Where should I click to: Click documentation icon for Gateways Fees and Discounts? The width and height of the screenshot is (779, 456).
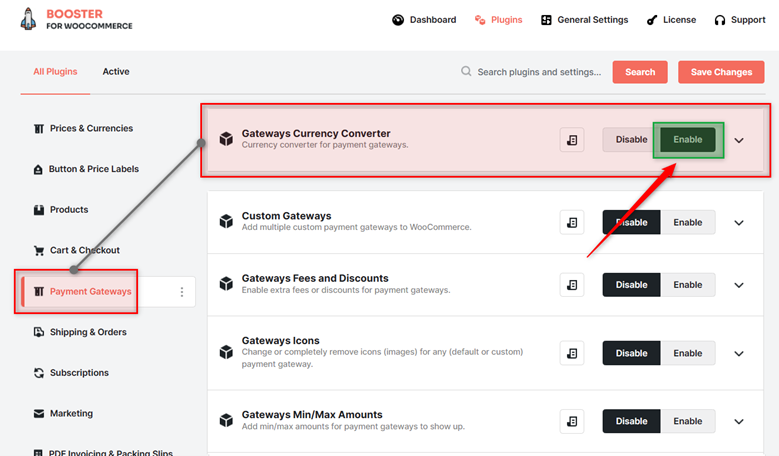tap(572, 285)
